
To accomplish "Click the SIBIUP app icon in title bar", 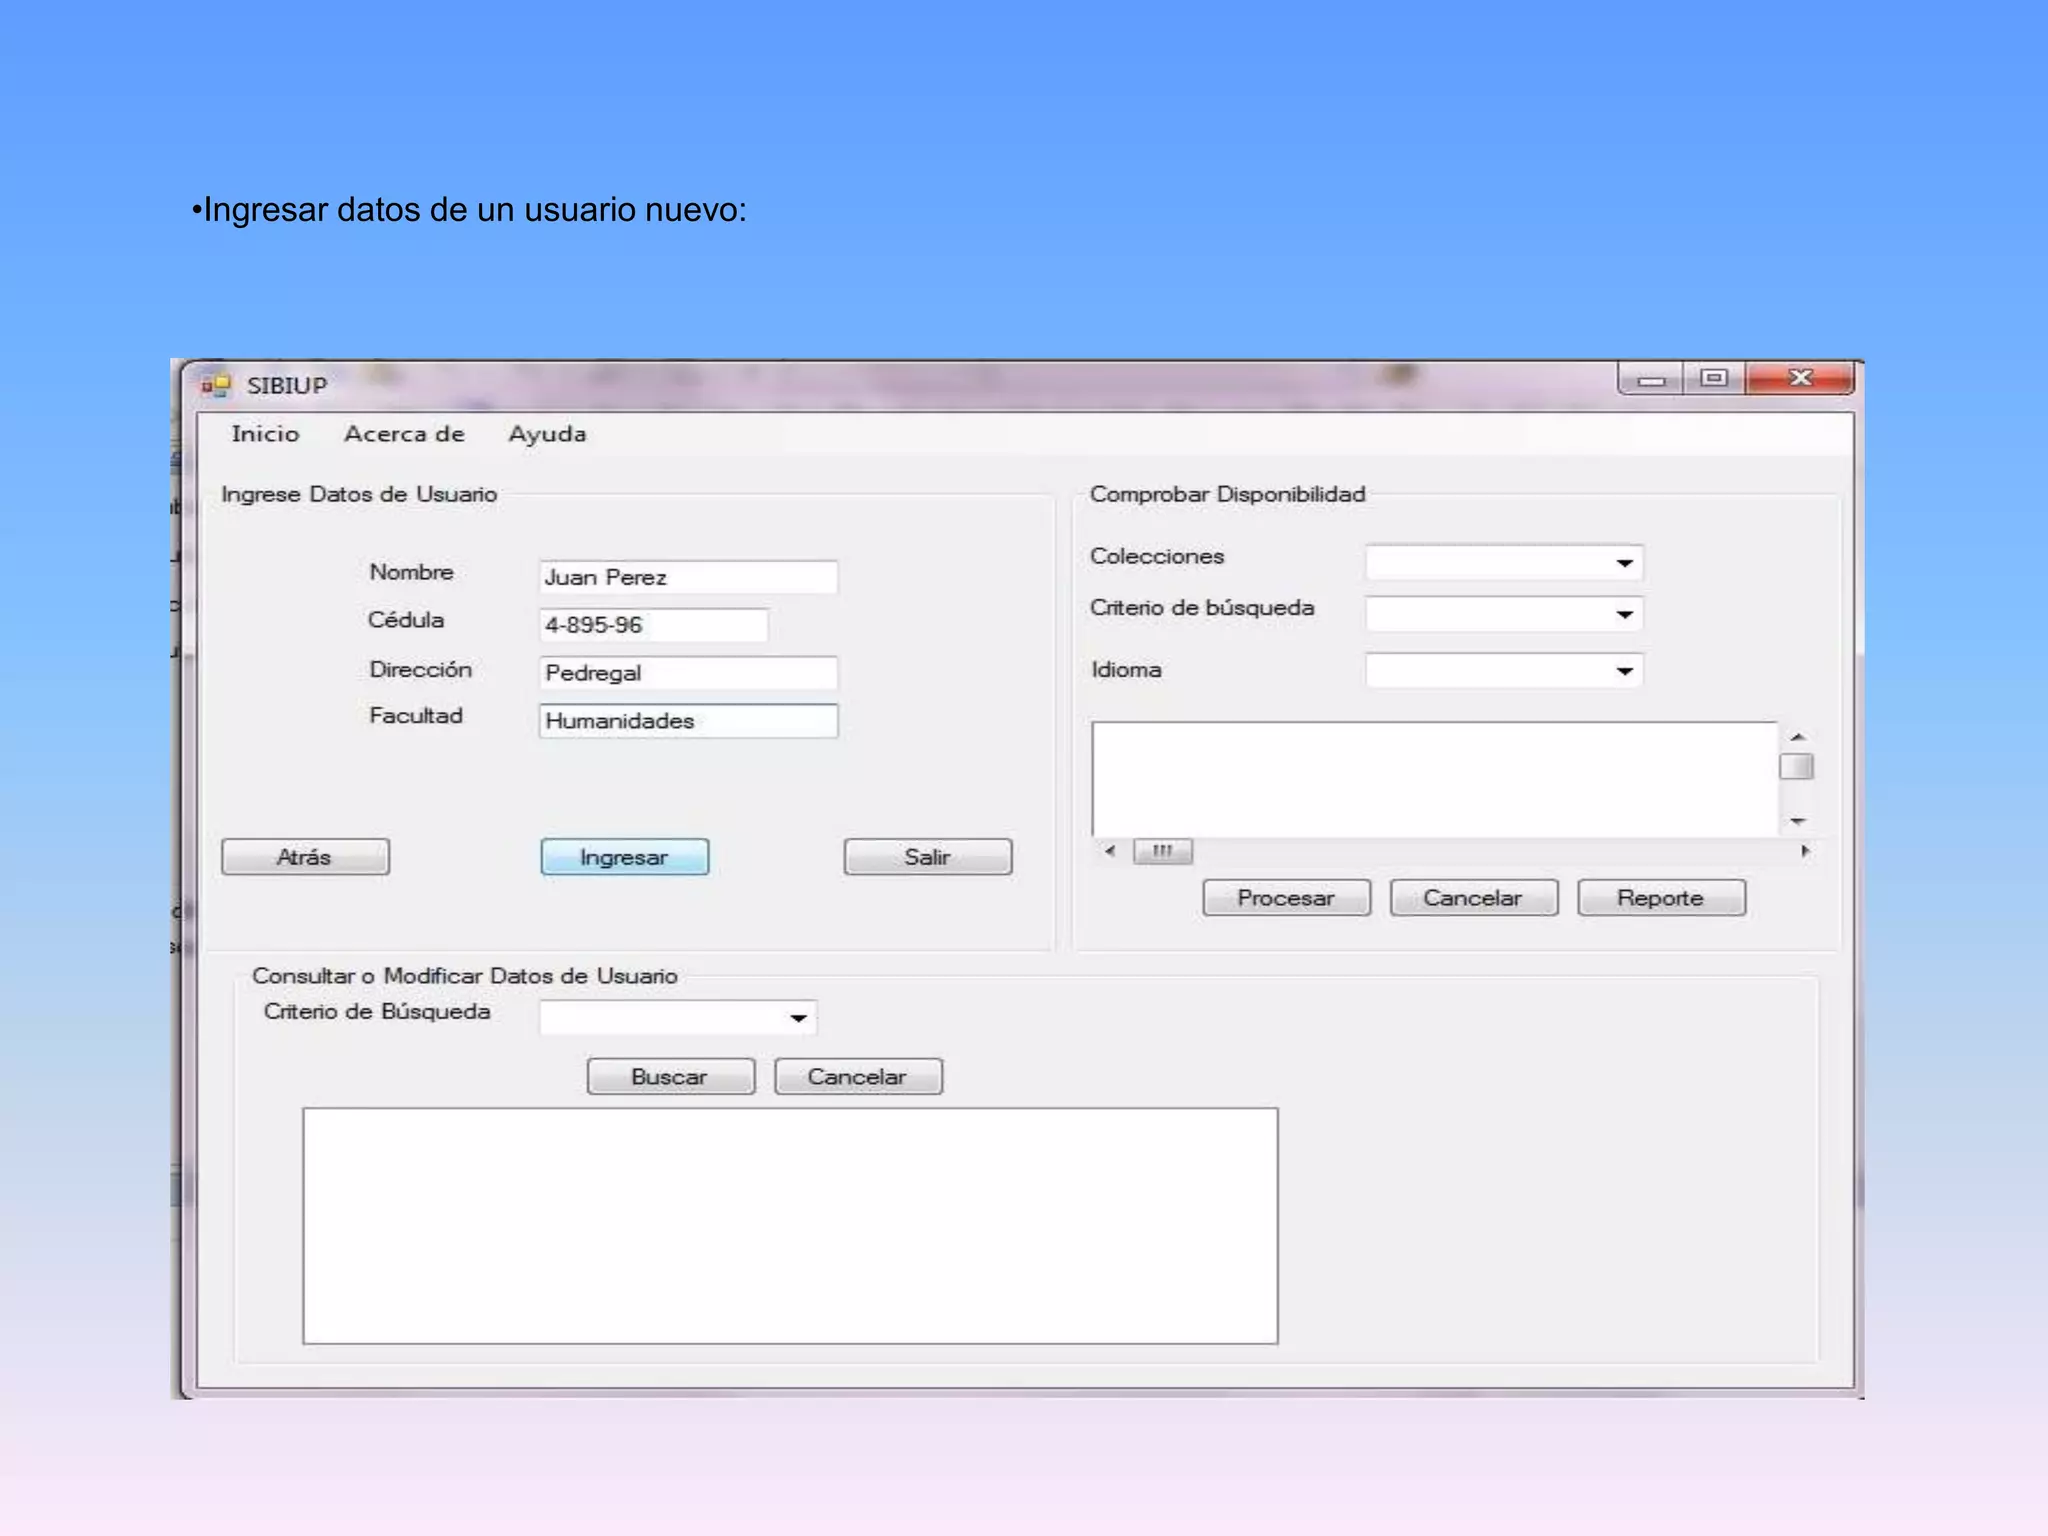I will 215,385.
